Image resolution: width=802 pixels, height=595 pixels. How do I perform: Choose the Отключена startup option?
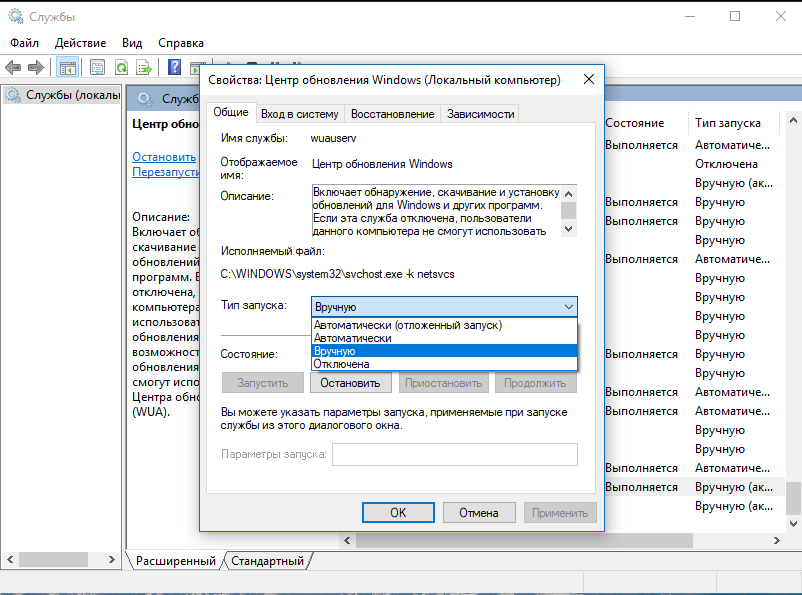pyautogui.click(x=444, y=364)
